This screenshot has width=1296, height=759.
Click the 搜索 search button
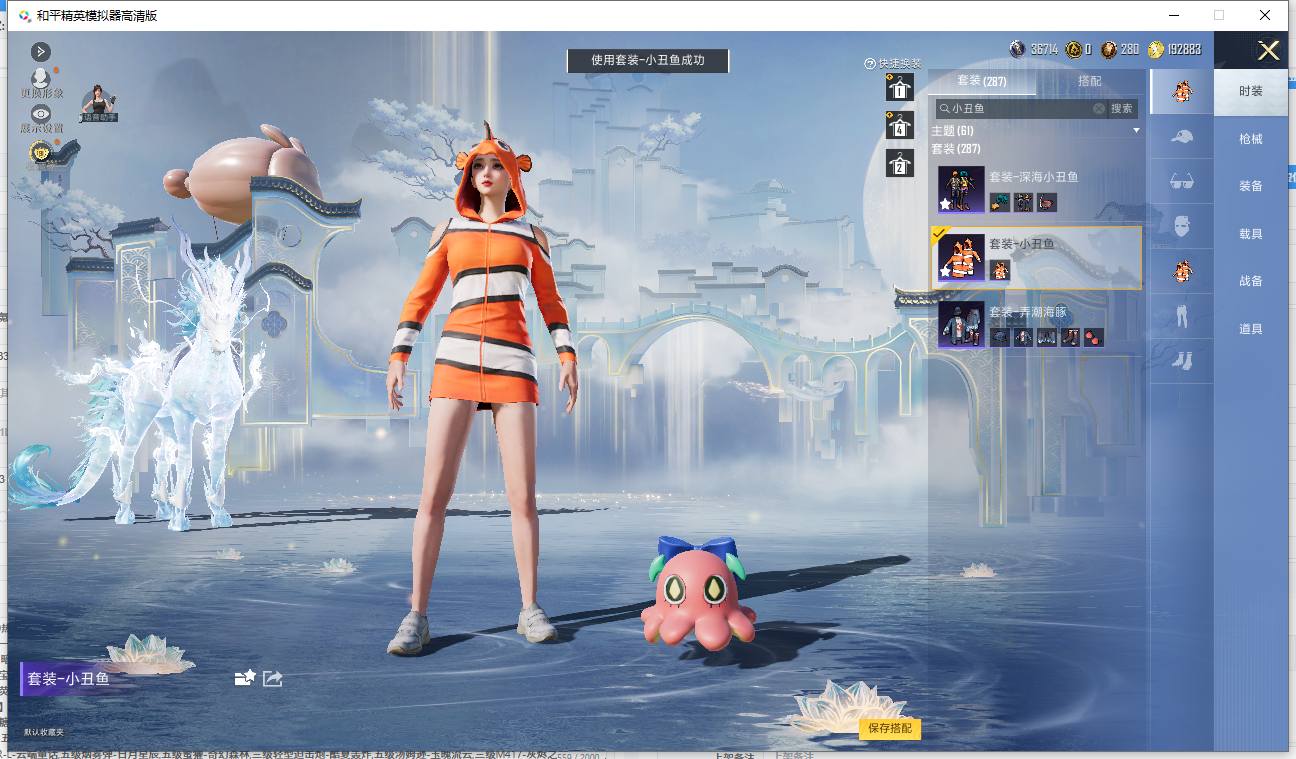(x=1122, y=108)
